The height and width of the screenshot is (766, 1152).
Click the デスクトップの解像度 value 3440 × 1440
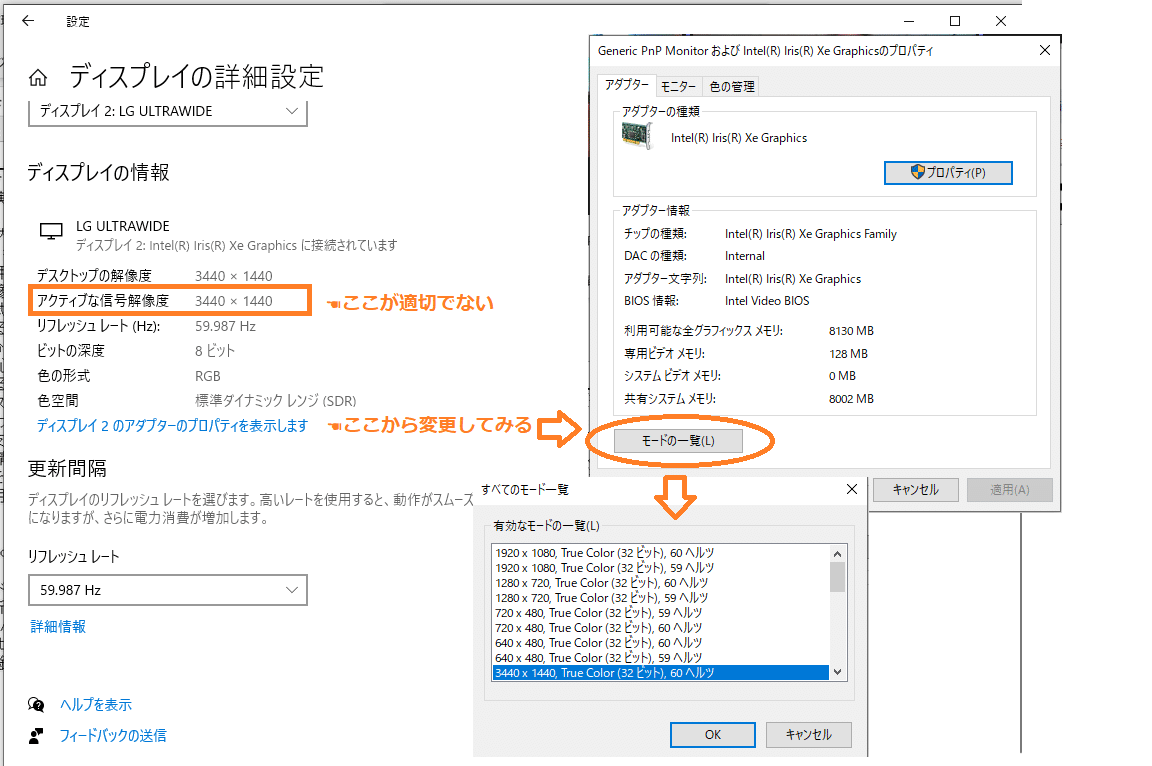(234, 276)
